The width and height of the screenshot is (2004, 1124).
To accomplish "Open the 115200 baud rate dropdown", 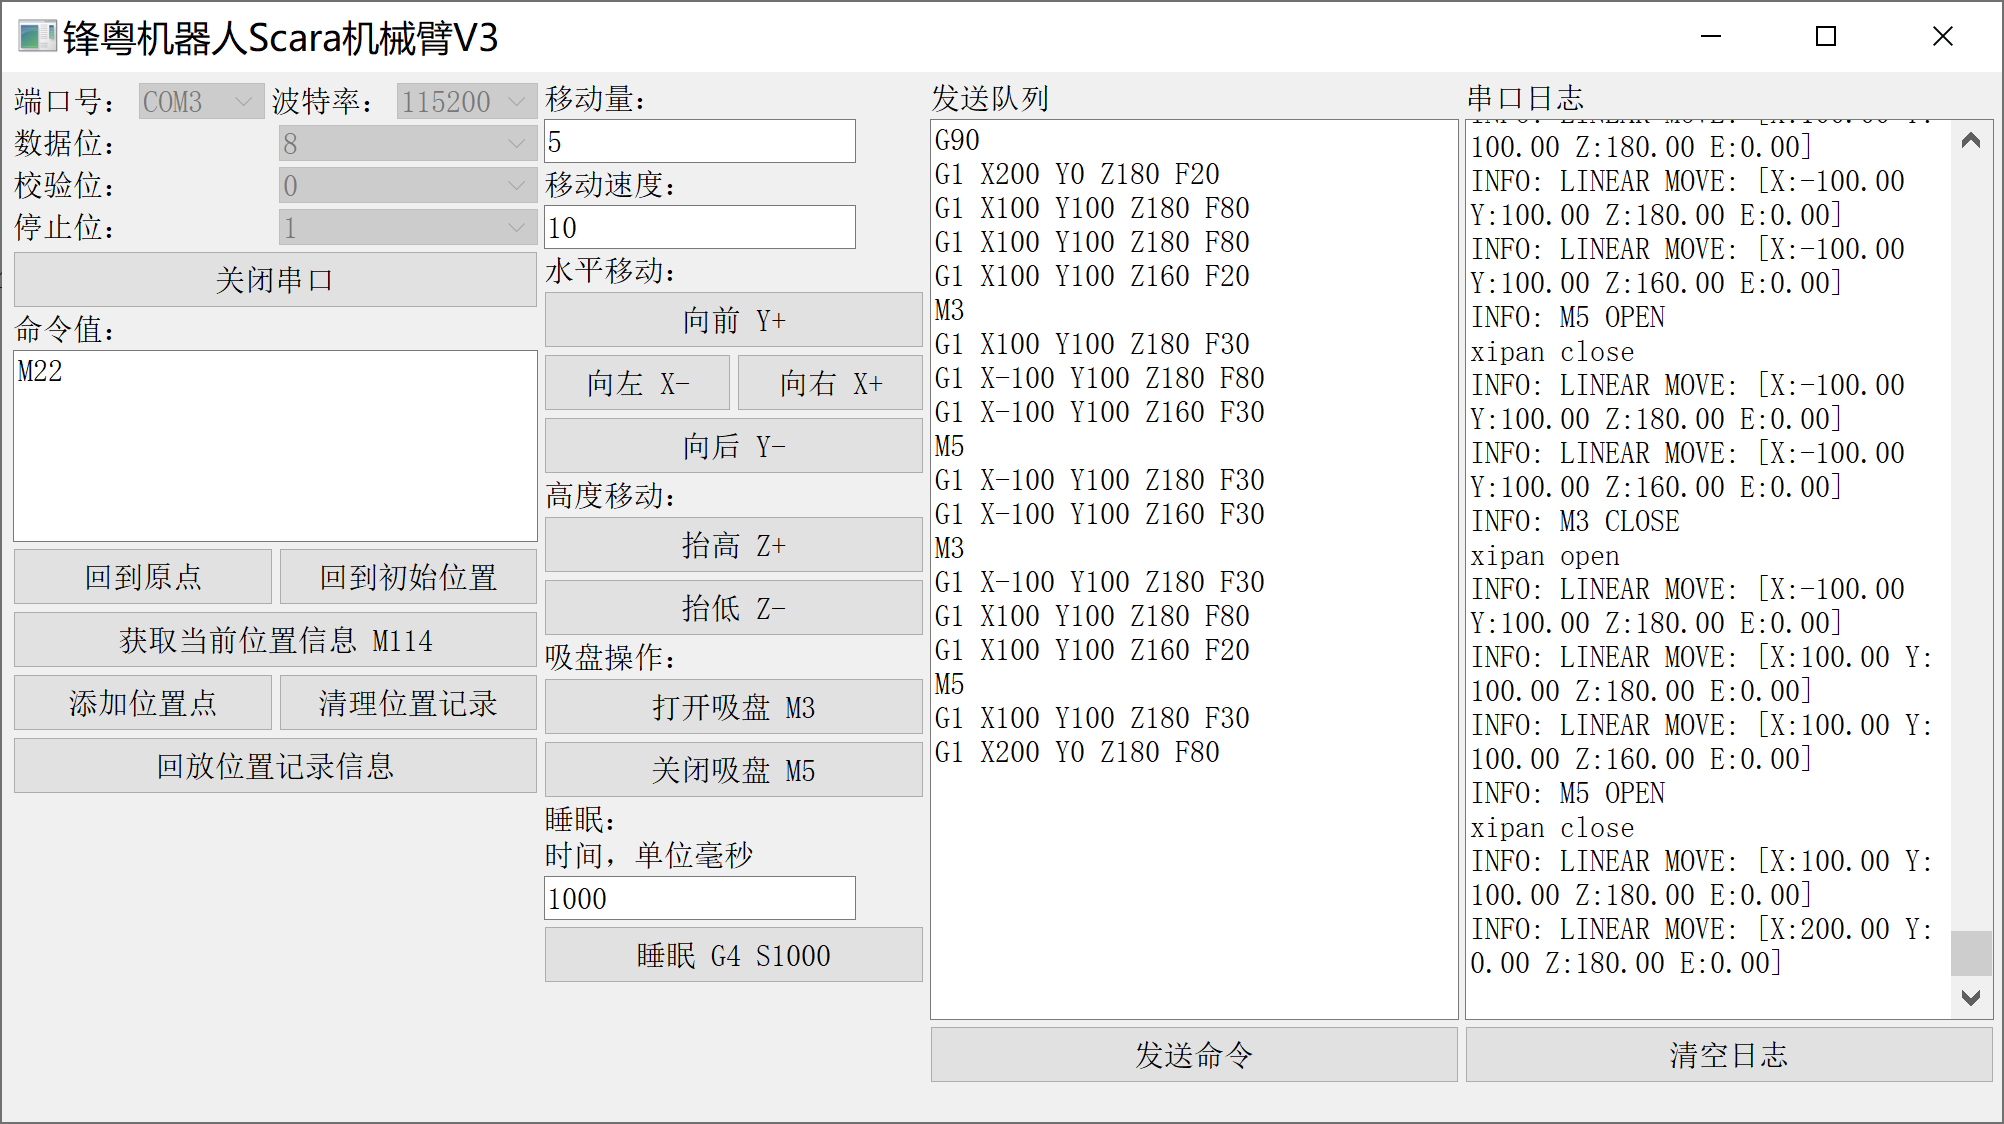I will [x=466, y=101].
